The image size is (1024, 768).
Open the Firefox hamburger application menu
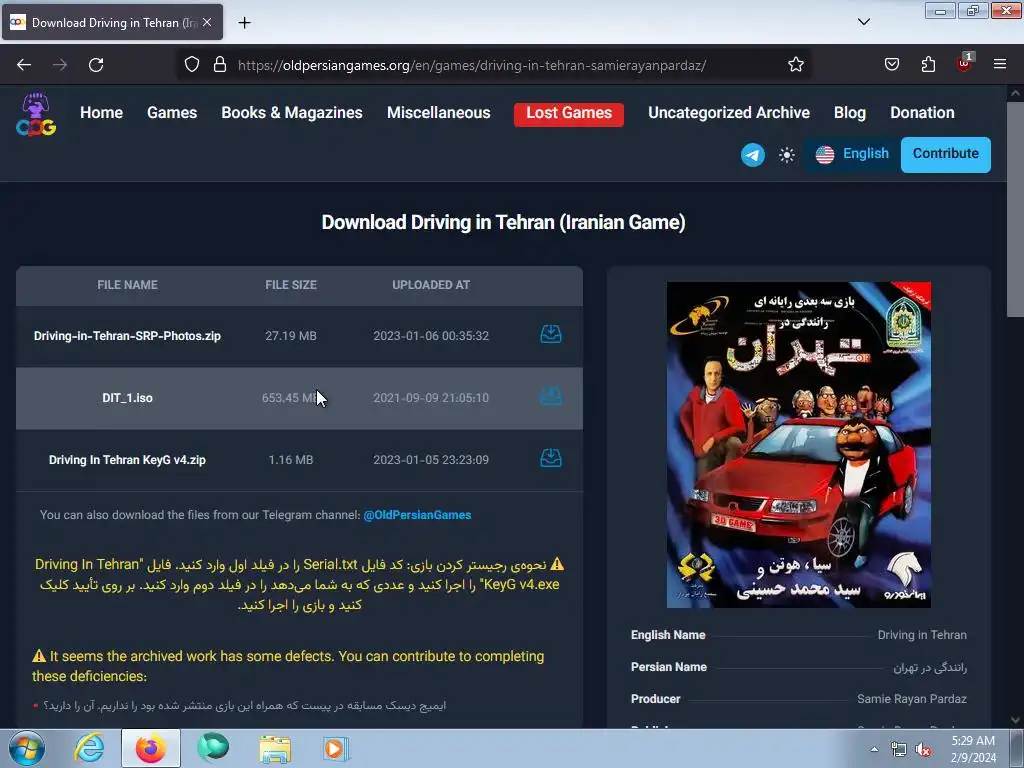click(1000, 64)
